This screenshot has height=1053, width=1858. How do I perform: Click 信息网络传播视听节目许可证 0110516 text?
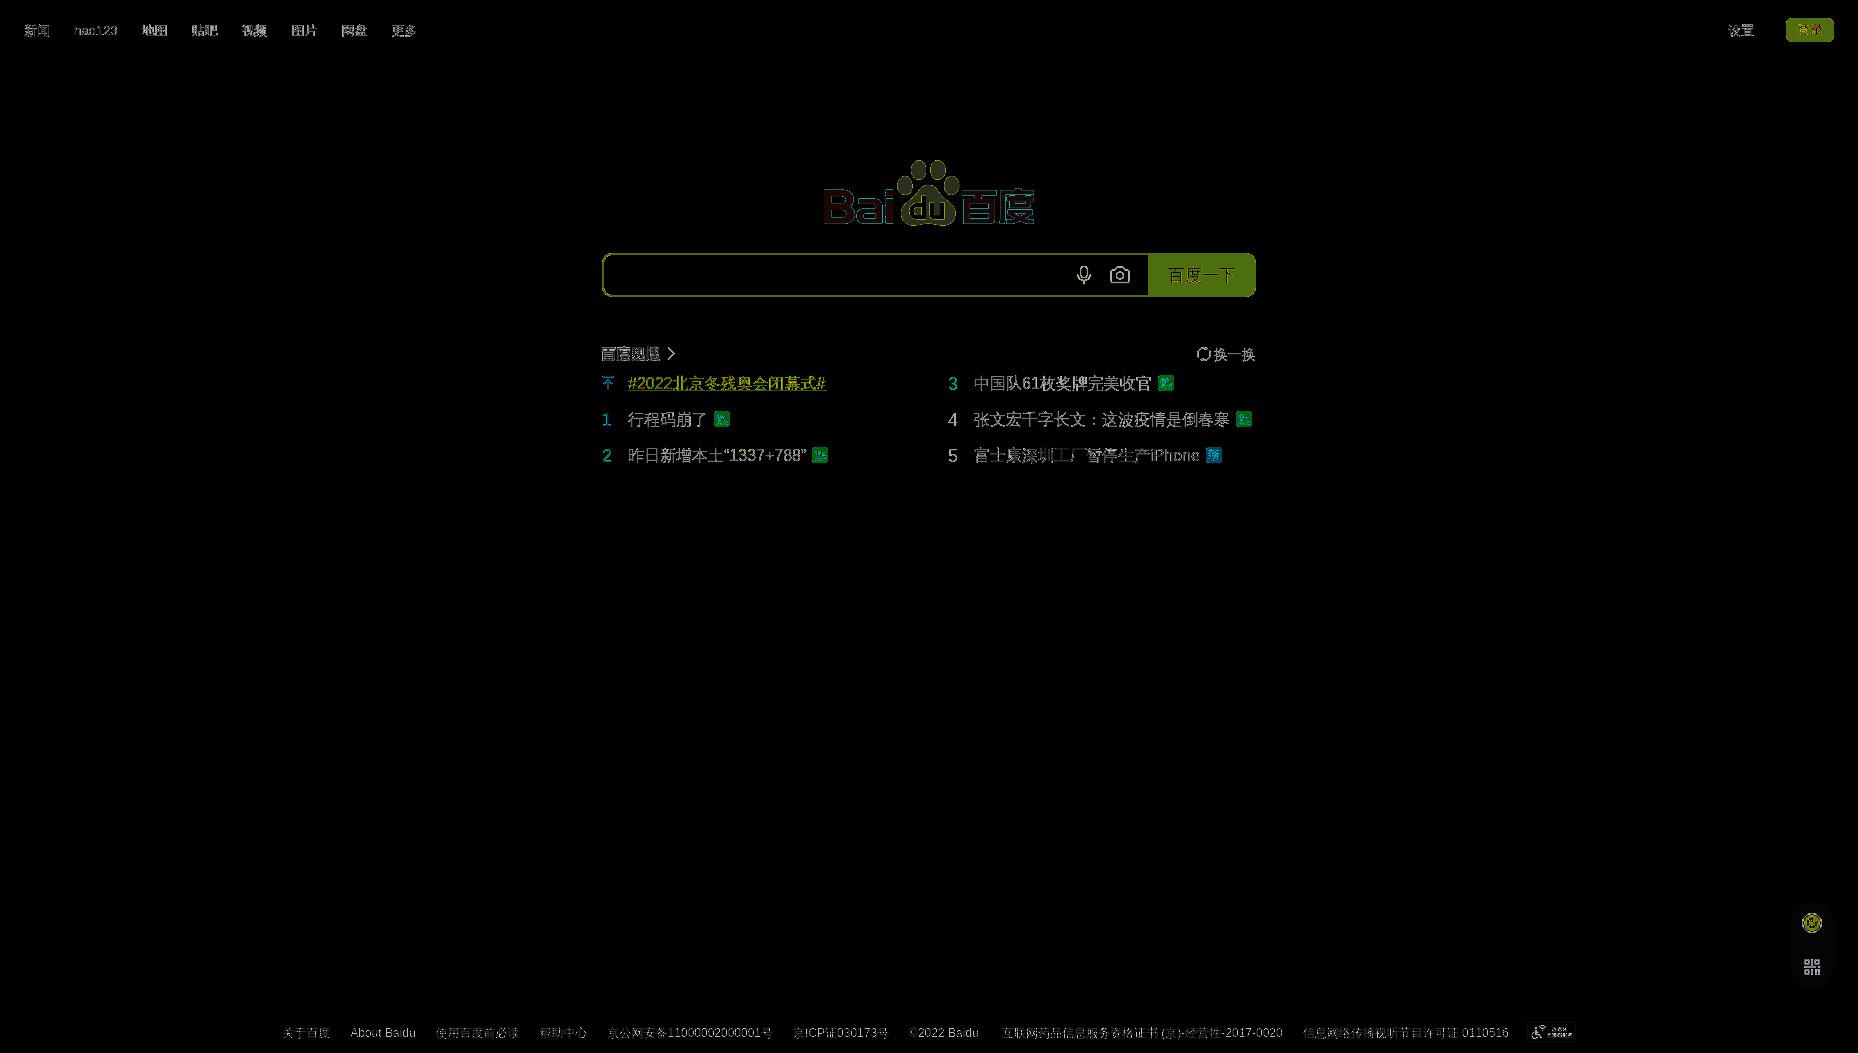point(1406,1032)
